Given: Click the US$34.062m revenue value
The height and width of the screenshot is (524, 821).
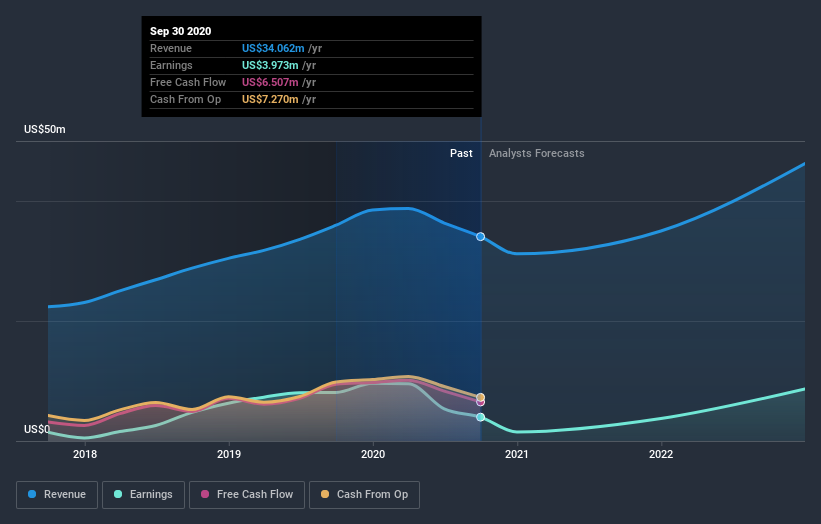Looking at the screenshot, I should pos(273,48).
